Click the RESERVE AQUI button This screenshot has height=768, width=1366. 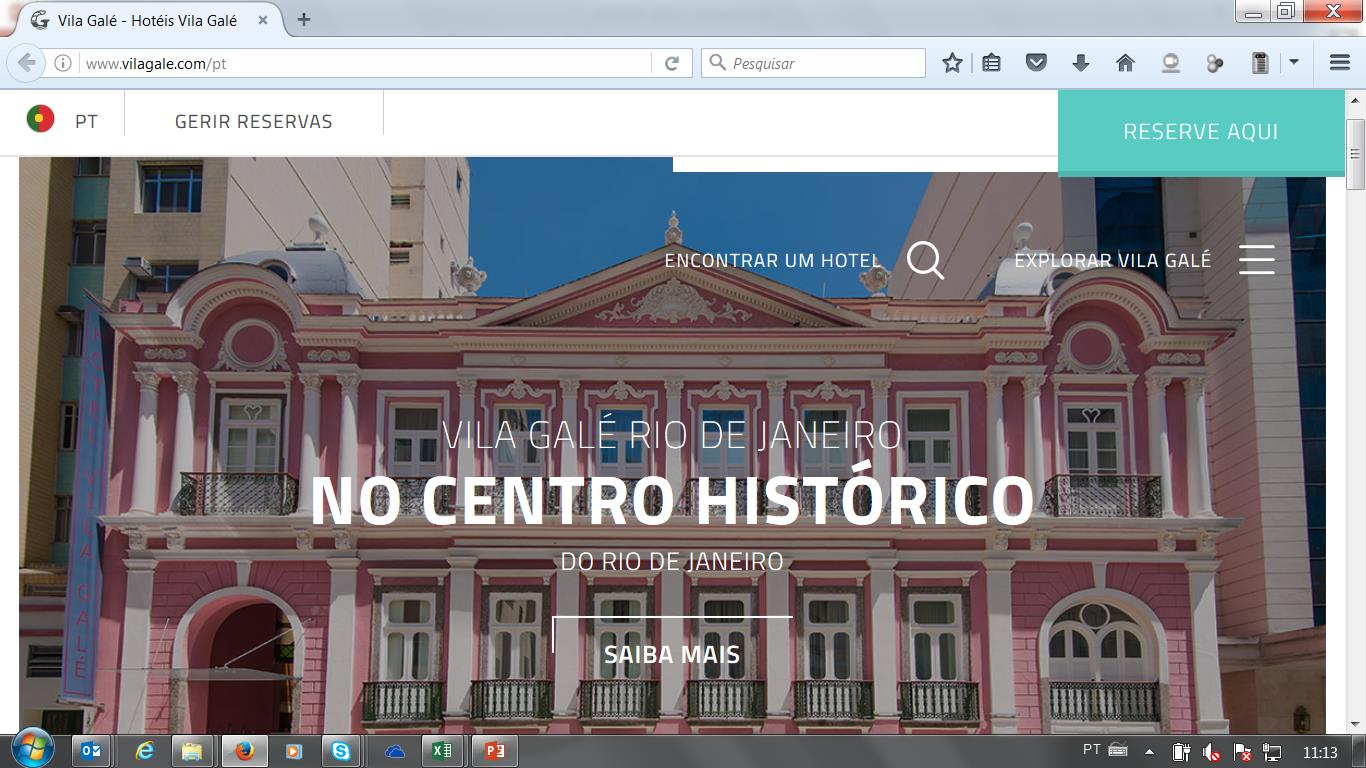coord(1201,132)
